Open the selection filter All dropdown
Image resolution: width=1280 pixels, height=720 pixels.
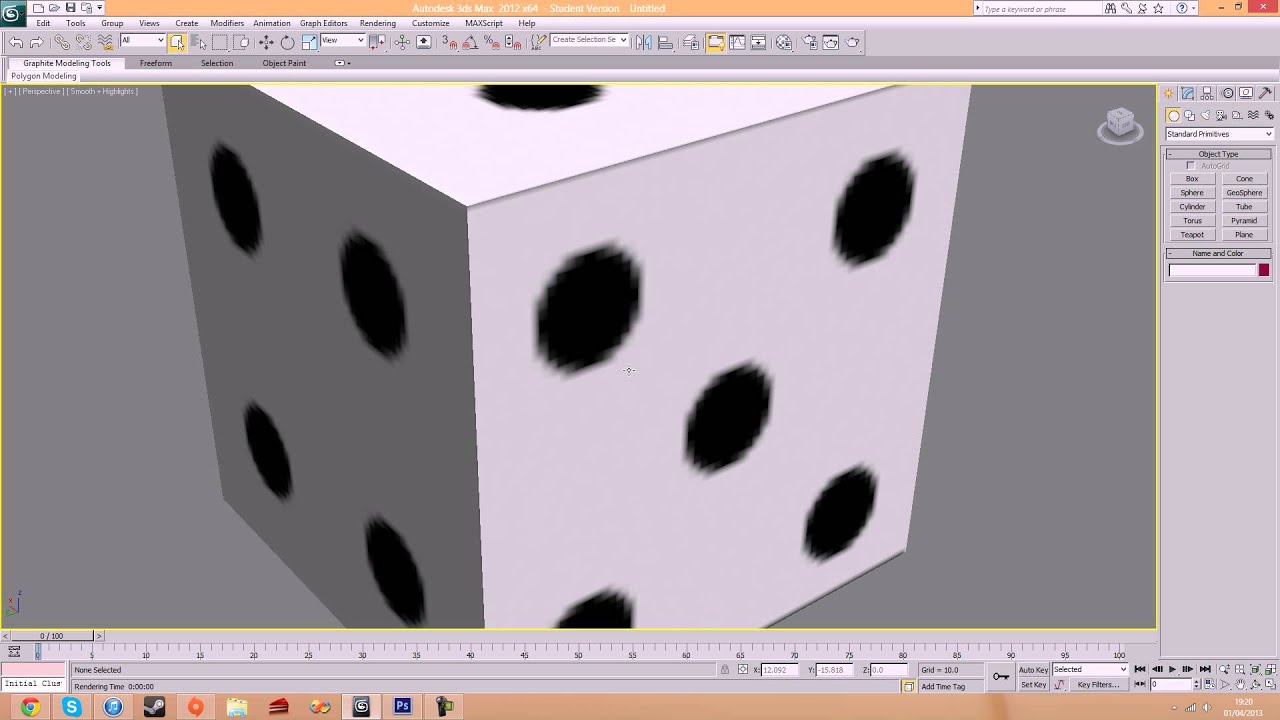click(142, 41)
